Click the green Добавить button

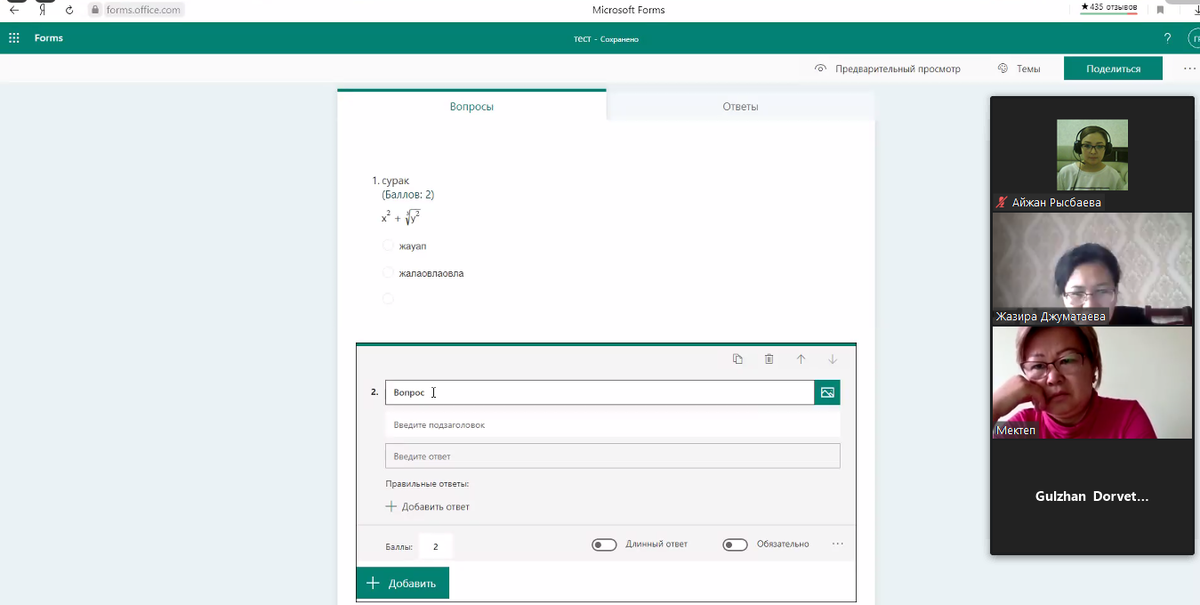point(402,583)
